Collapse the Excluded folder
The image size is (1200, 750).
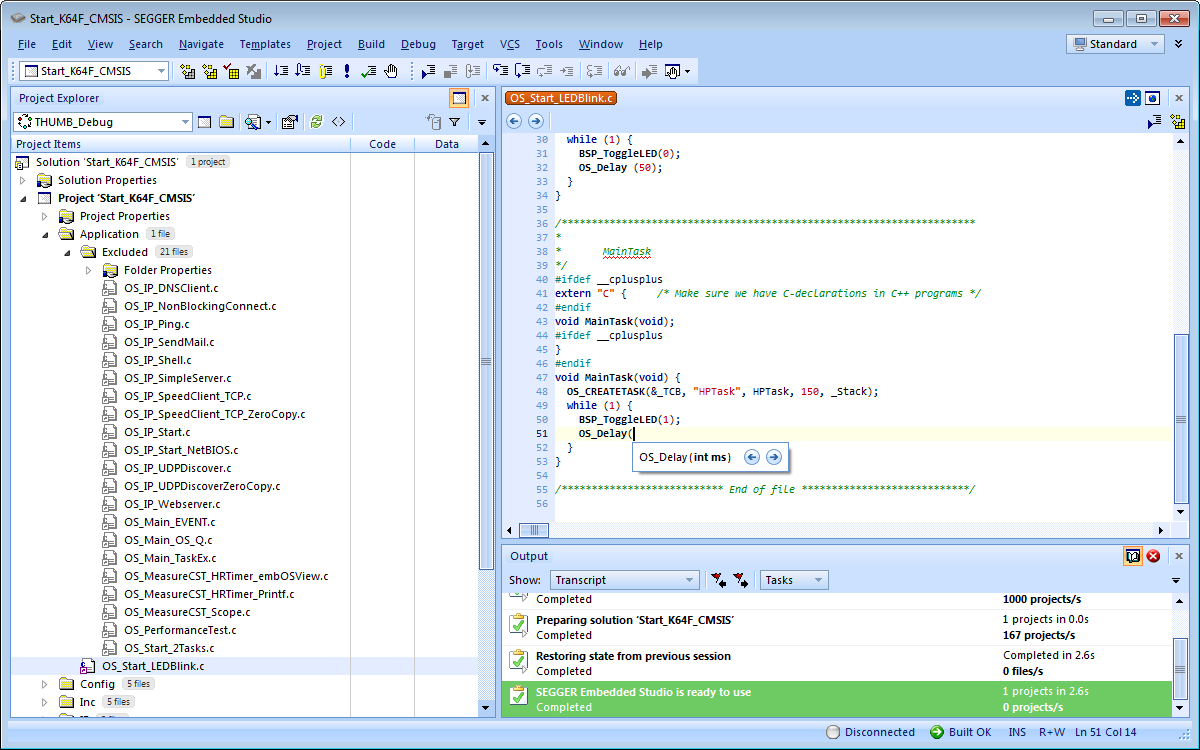[x=68, y=252]
